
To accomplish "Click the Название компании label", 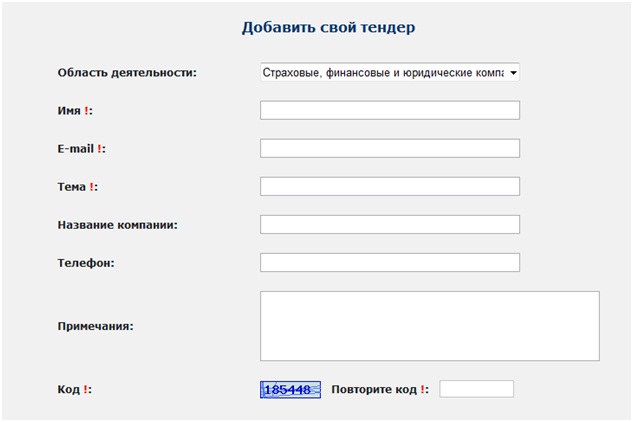I will coord(117,225).
